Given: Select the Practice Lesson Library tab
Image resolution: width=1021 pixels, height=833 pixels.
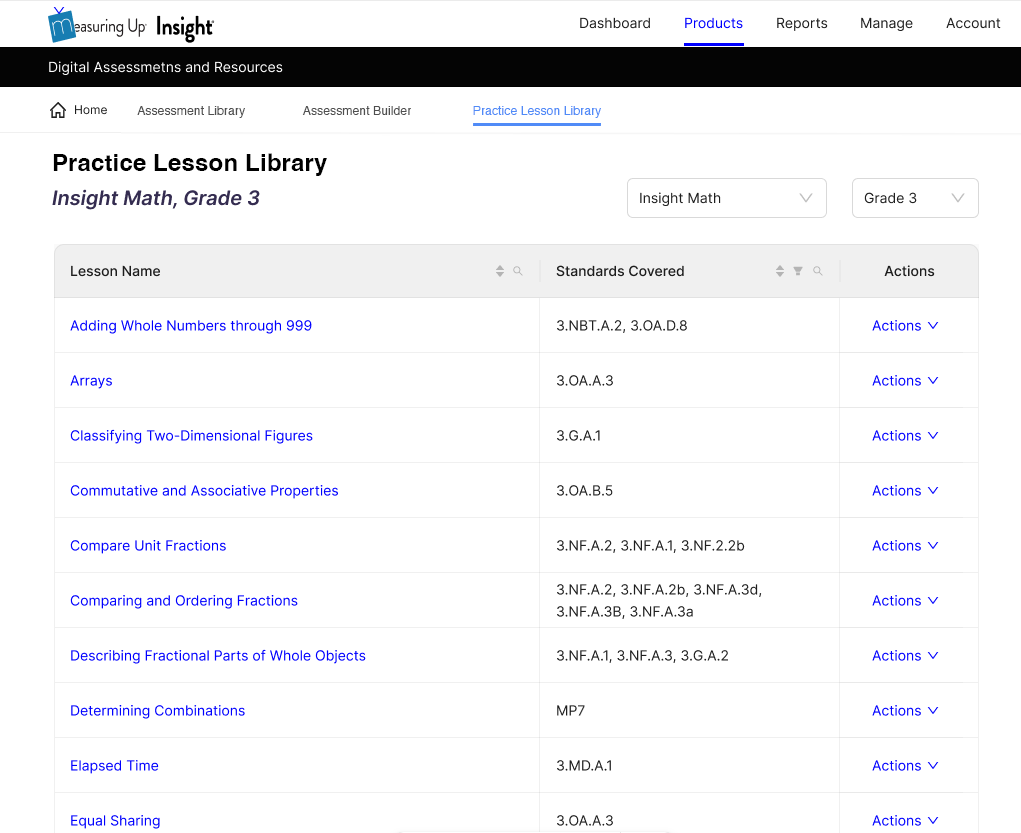Looking at the screenshot, I should coord(537,111).
